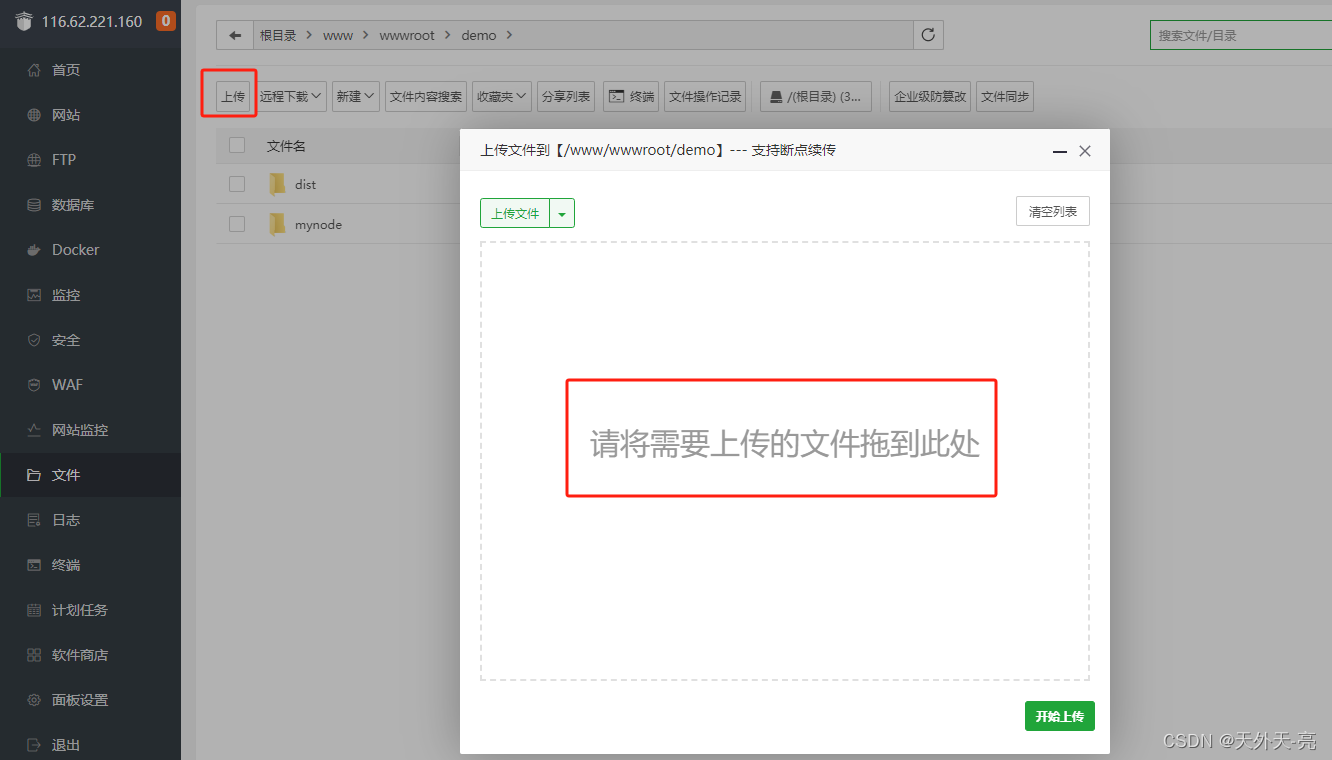Click the 终端 toolbar button
1332x760 pixels.
[x=631, y=96]
